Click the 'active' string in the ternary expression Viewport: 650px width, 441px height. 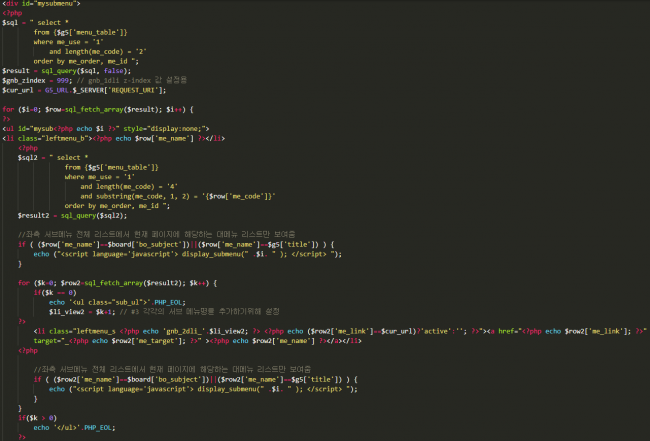point(436,331)
